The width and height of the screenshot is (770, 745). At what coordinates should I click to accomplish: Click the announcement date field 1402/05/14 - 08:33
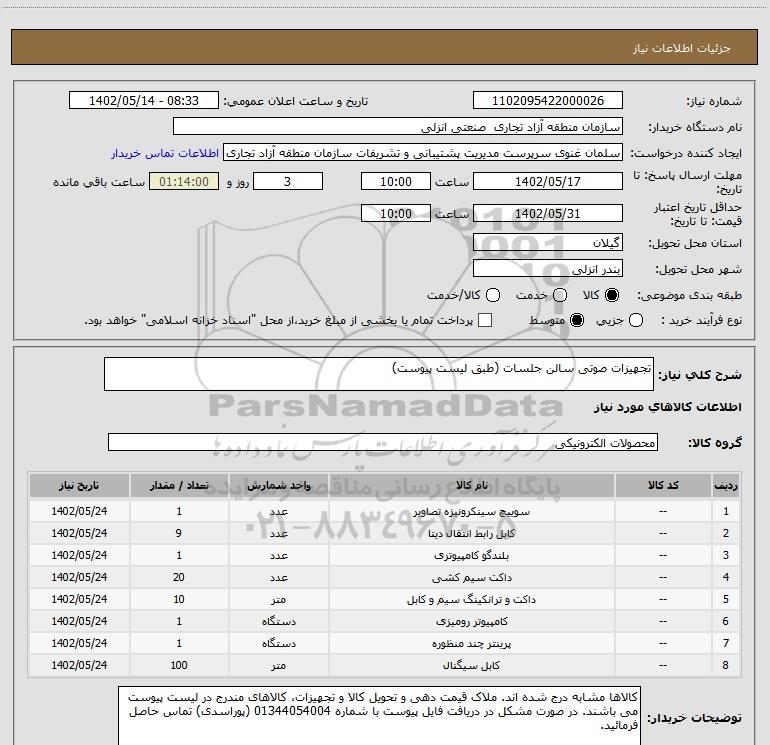point(144,101)
